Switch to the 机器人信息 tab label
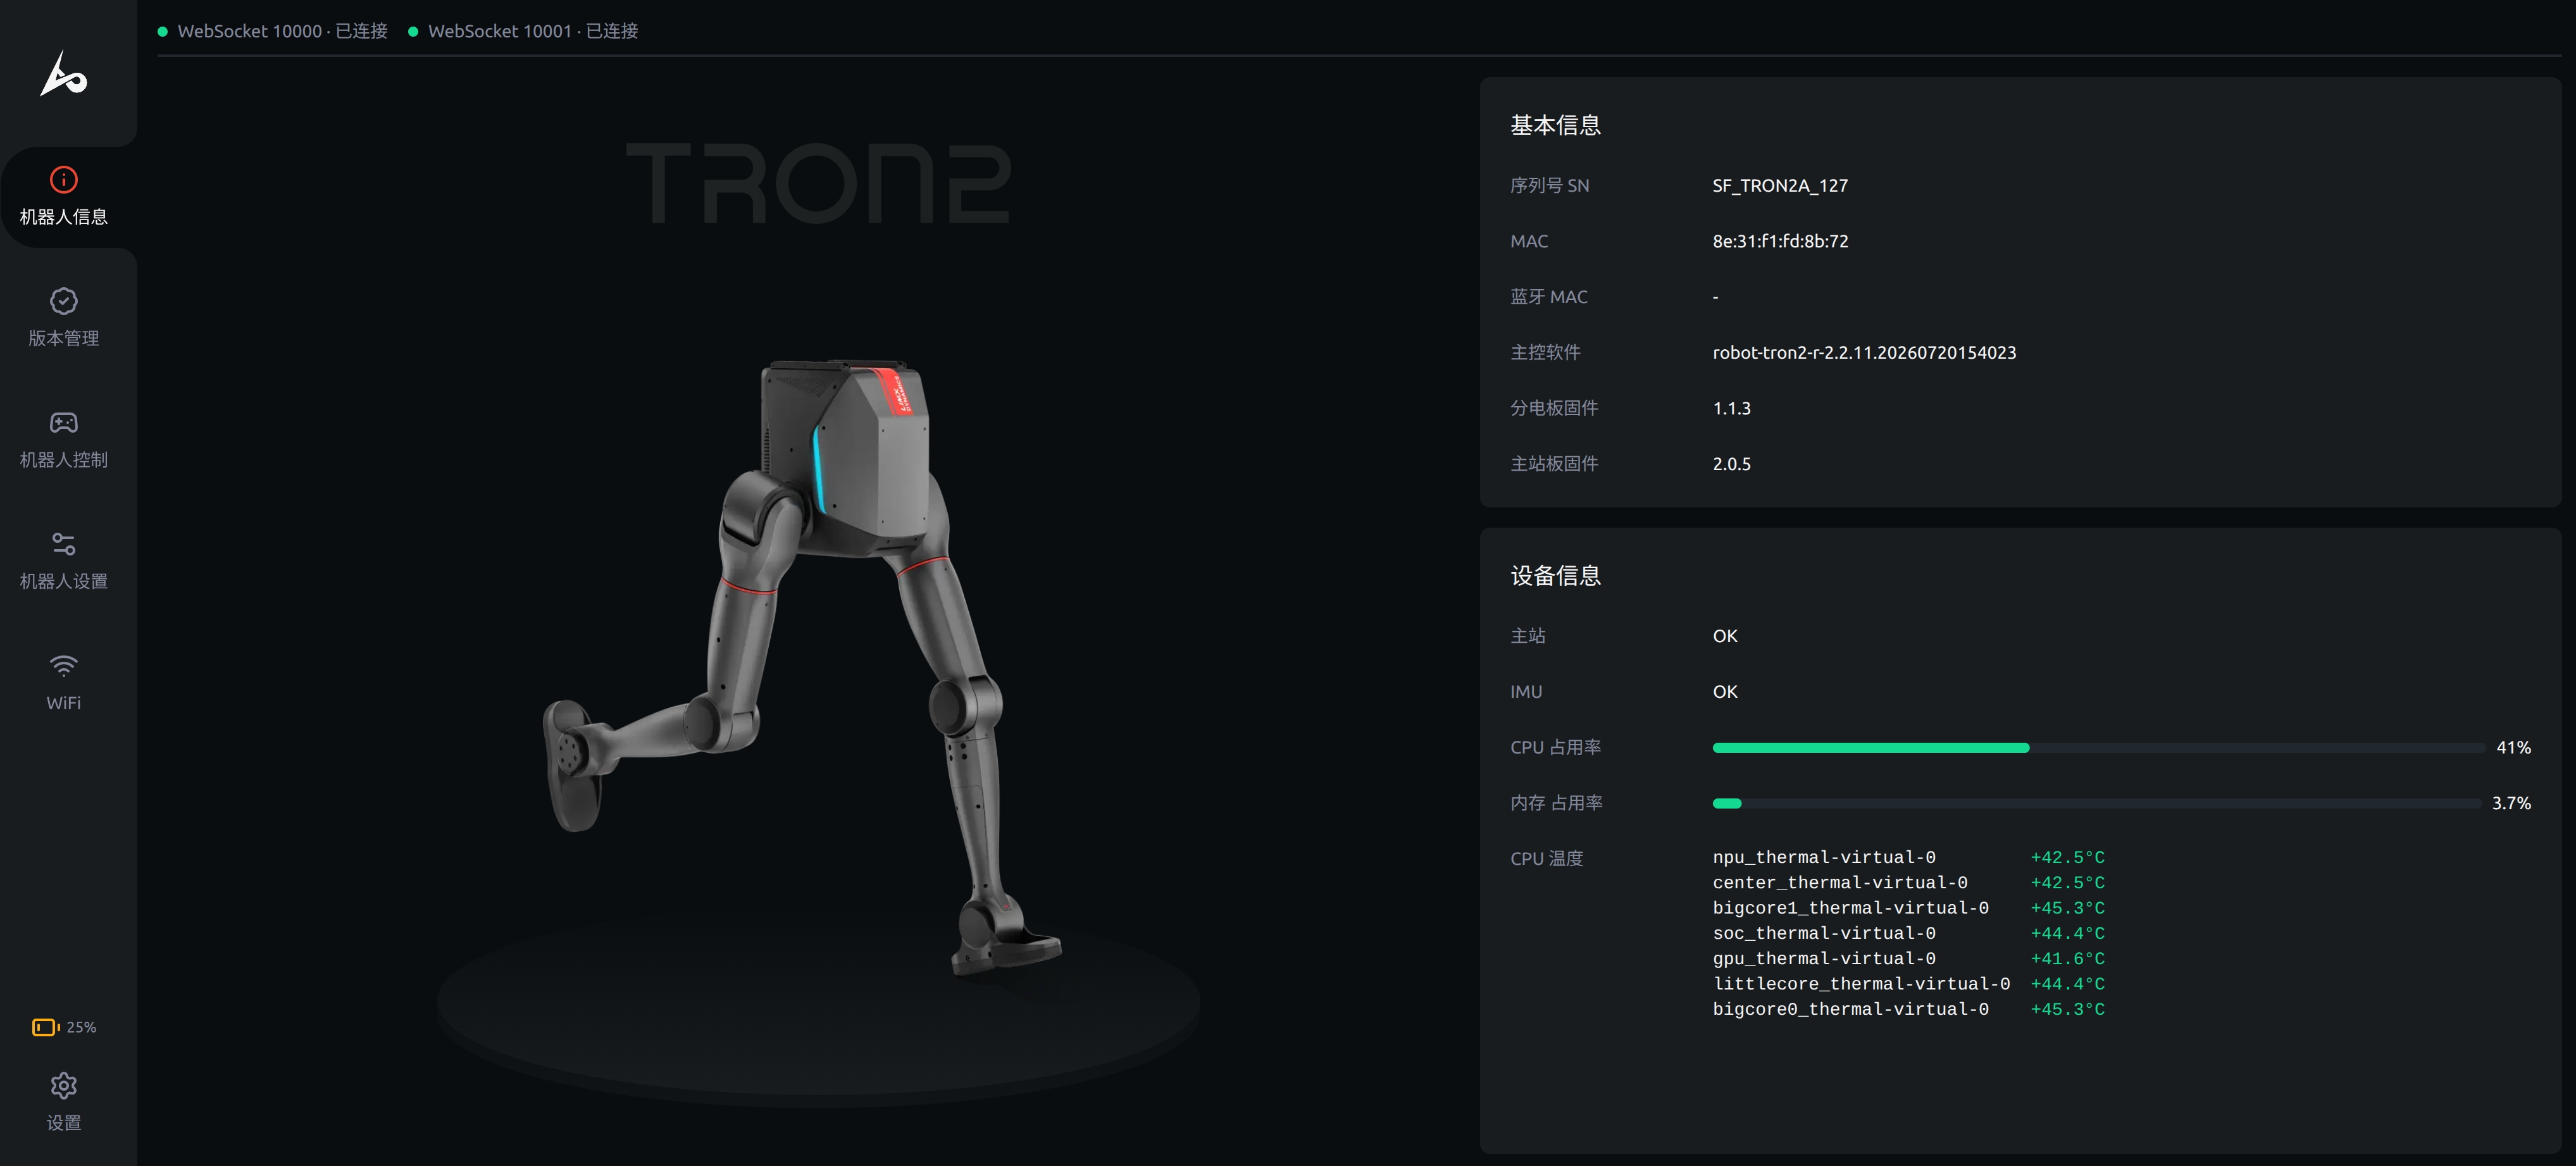The image size is (2576, 1166). click(x=64, y=217)
